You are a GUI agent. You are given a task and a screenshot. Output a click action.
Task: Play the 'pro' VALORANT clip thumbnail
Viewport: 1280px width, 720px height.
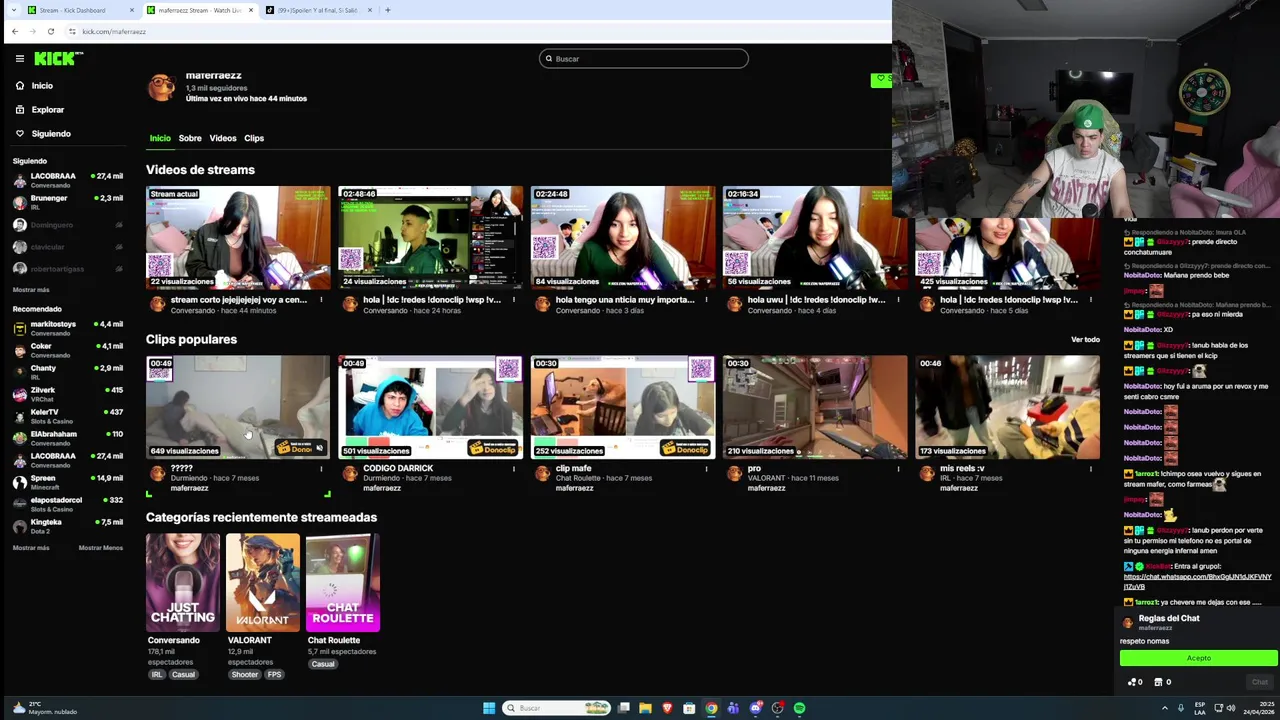[x=815, y=407]
